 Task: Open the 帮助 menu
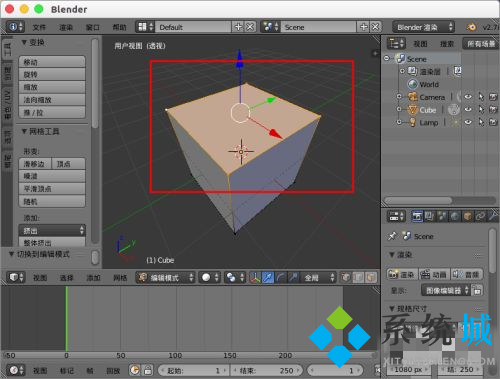point(119,27)
